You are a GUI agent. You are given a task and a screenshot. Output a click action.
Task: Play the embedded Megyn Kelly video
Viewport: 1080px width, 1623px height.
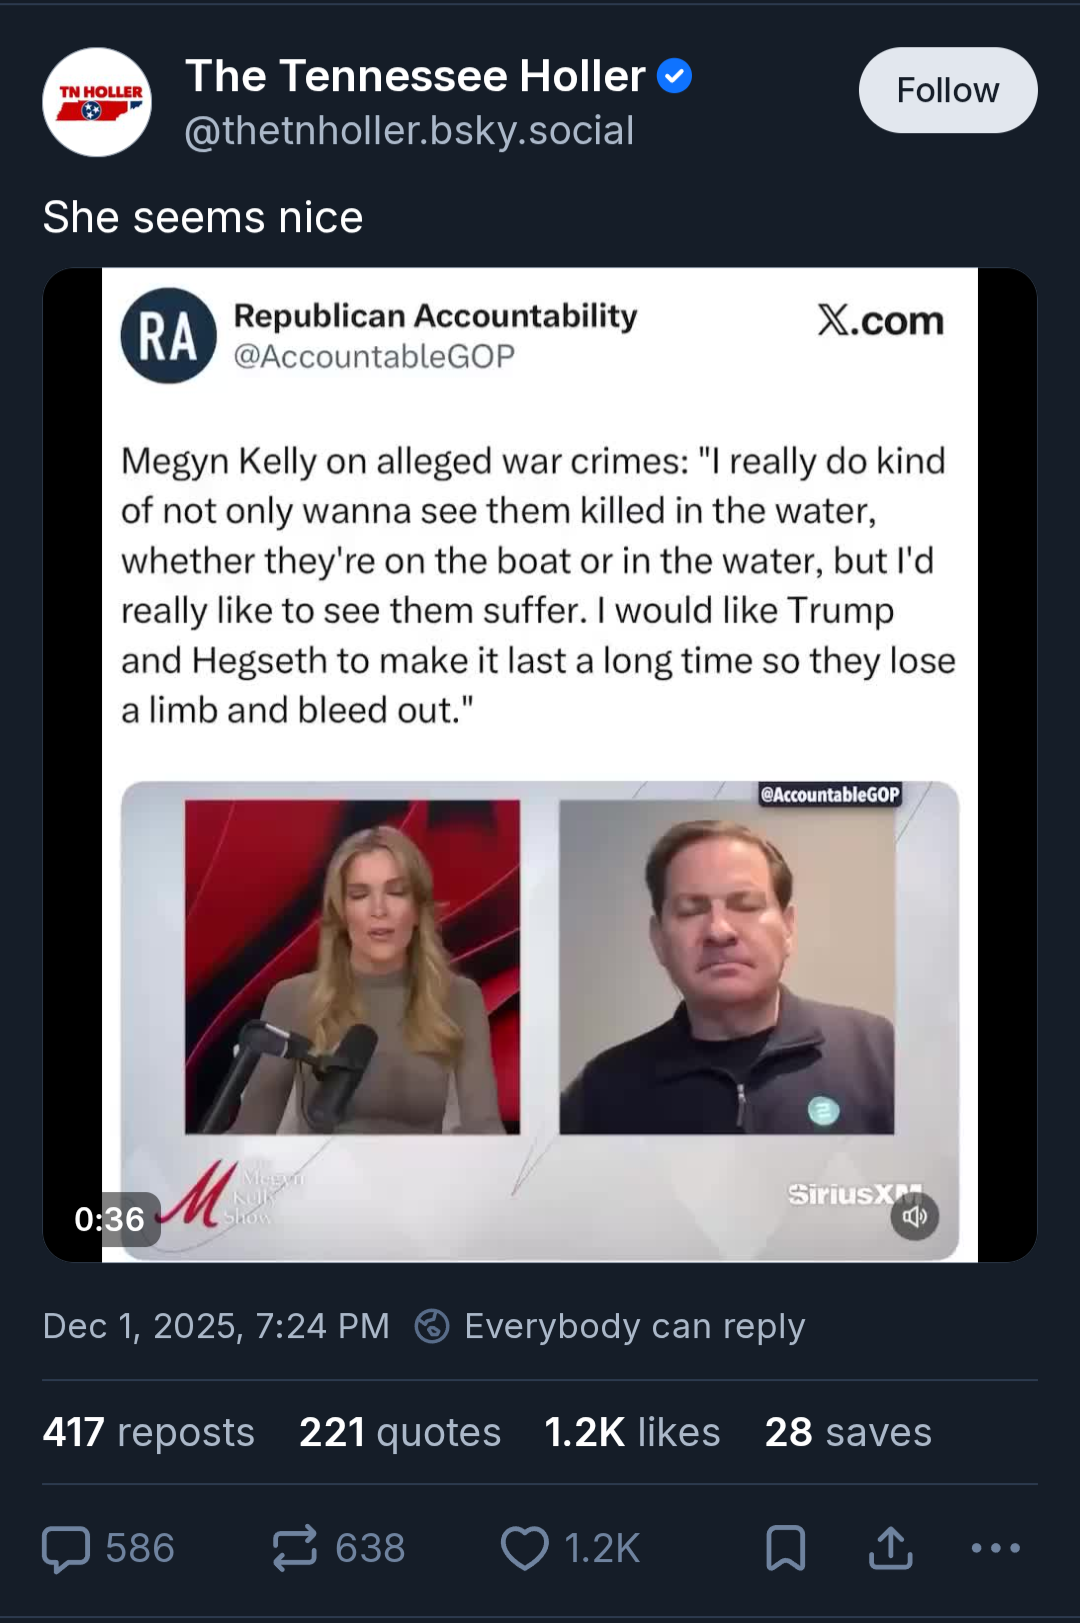point(540,764)
